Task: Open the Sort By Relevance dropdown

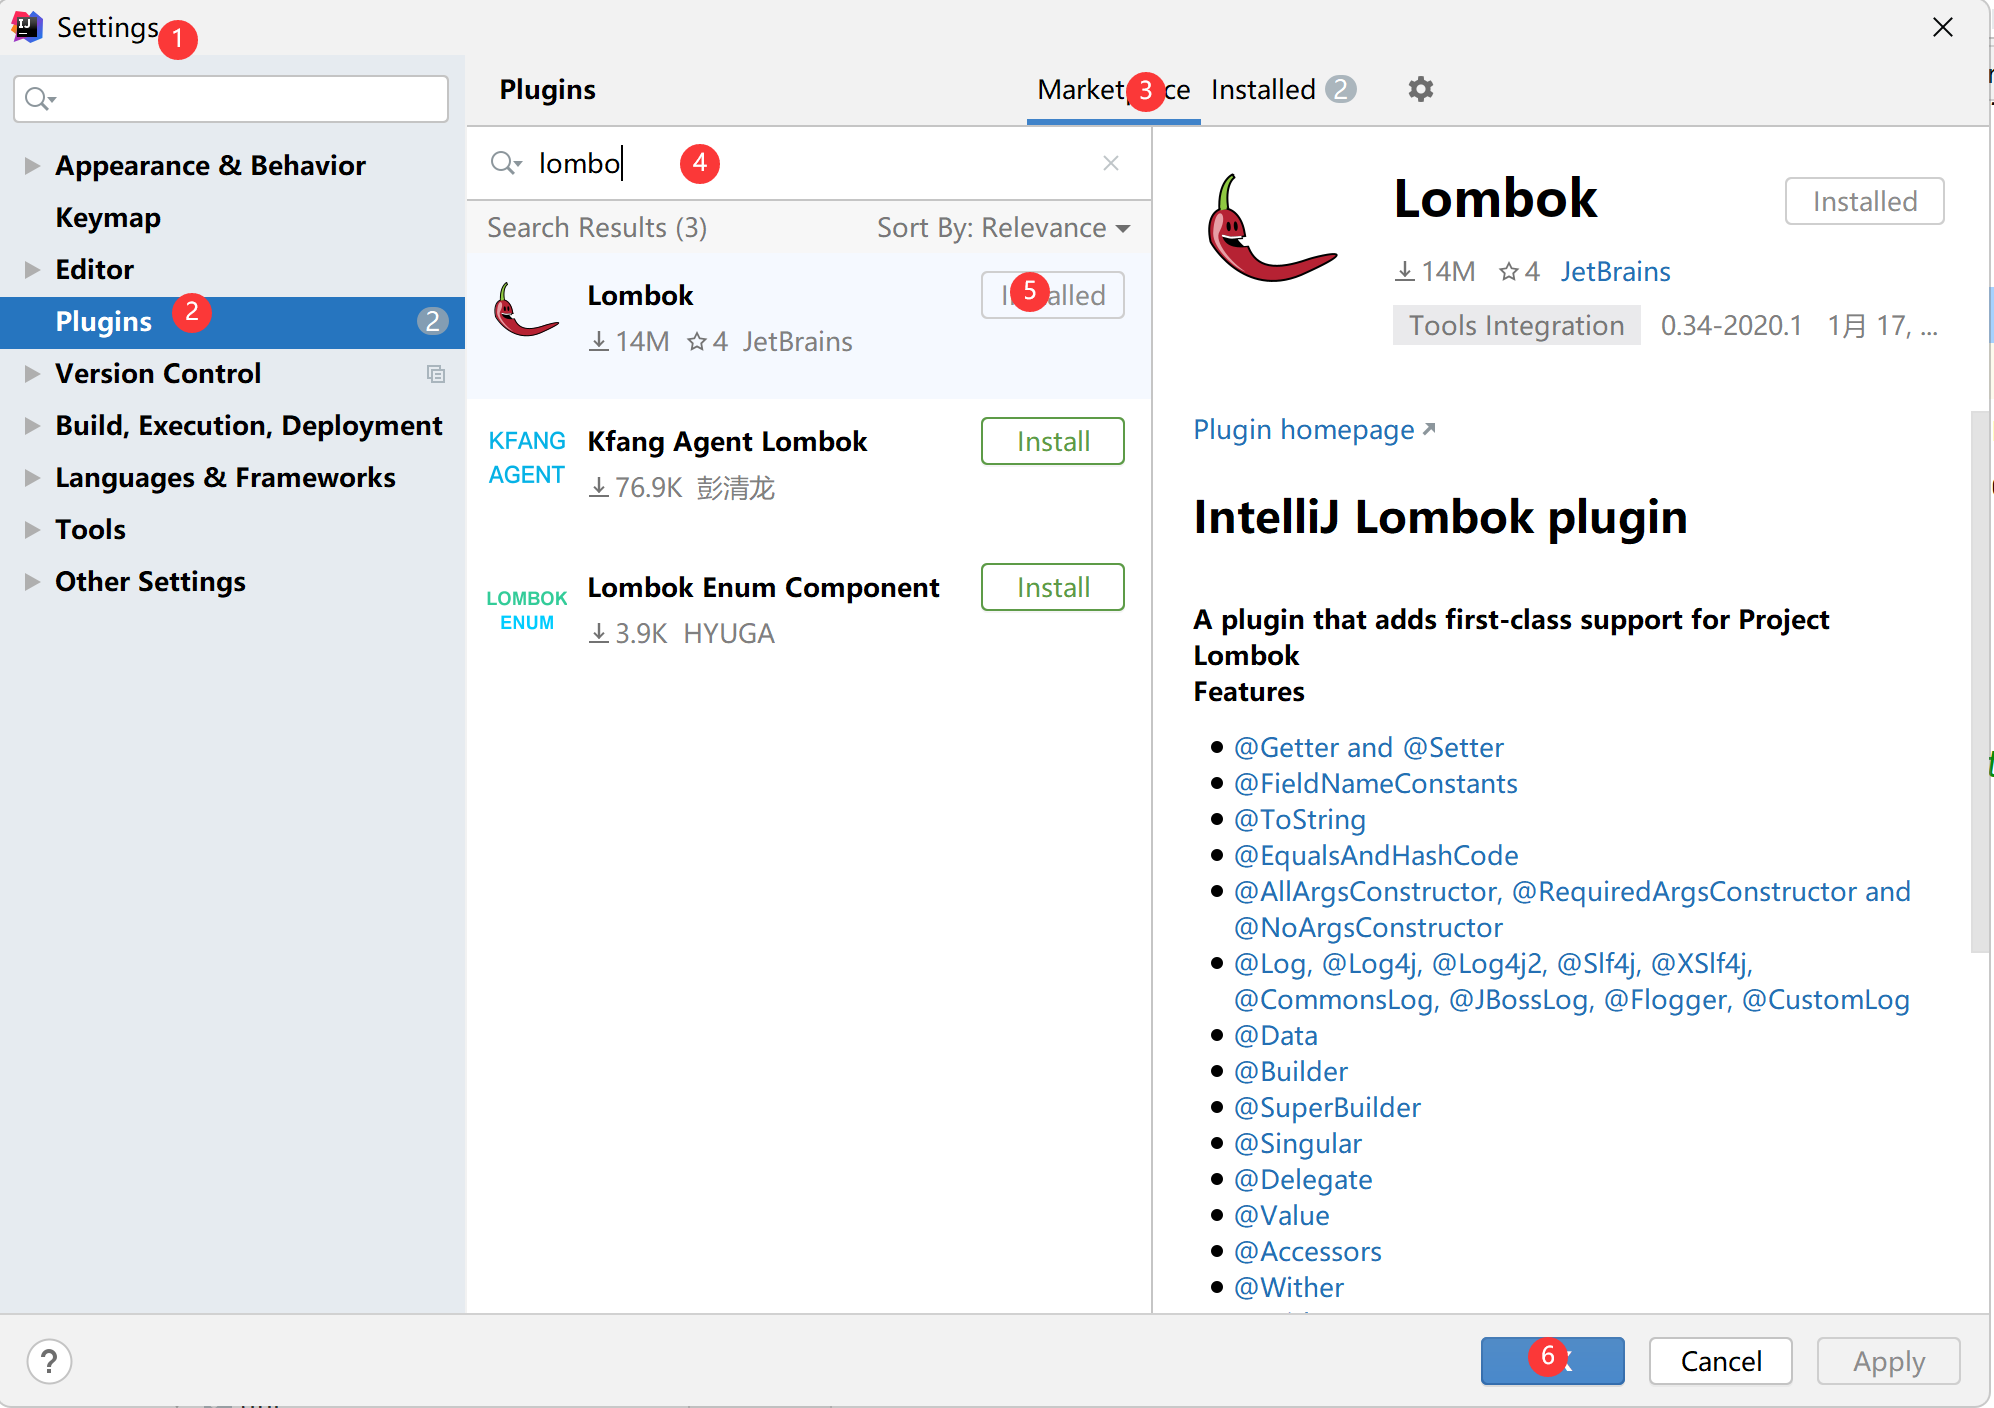Action: tap(1003, 228)
